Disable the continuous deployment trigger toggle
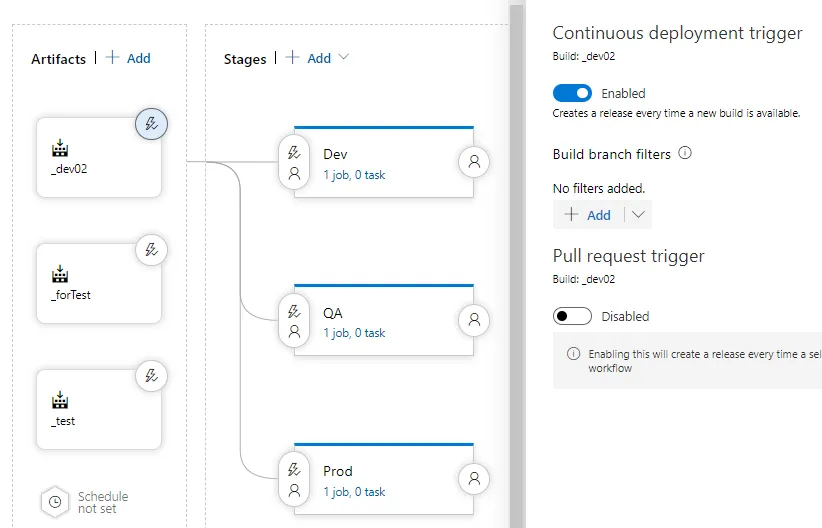The image size is (822, 528). (x=573, y=93)
